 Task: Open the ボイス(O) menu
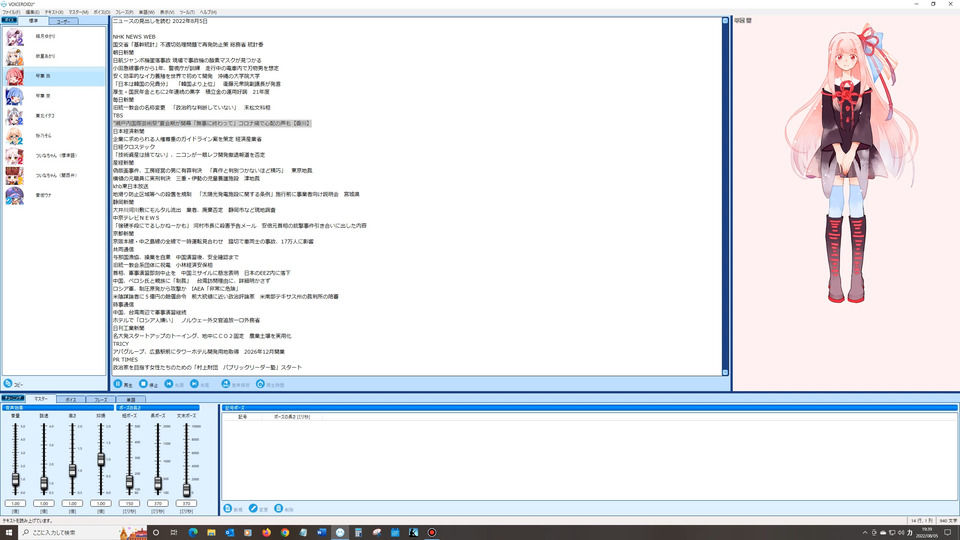[102, 12]
